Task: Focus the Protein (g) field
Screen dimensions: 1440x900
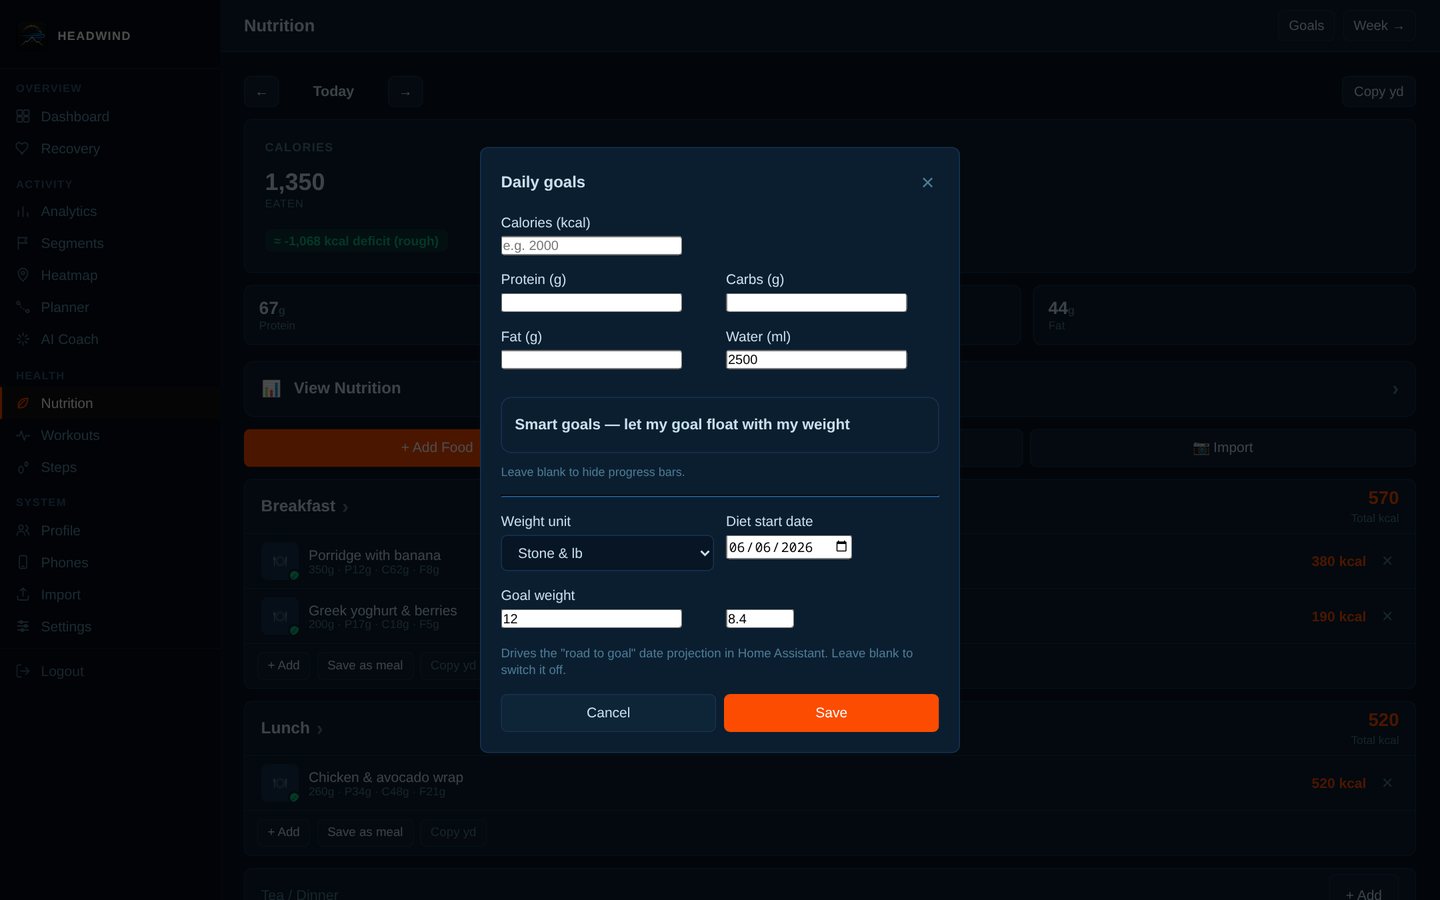Action: point(591,302)
